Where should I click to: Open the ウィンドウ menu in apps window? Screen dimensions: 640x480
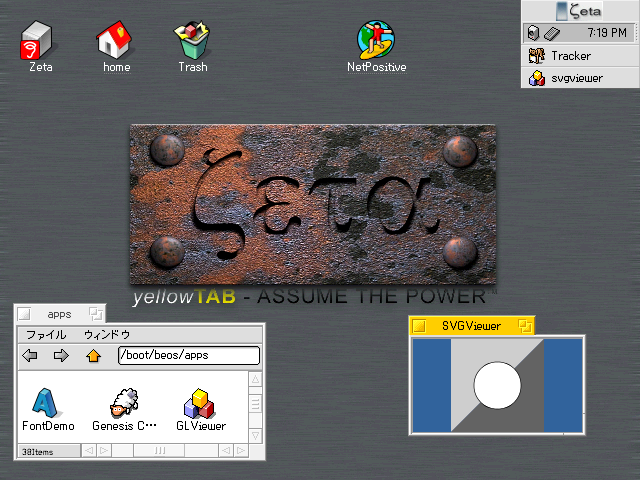coord(107,335)
